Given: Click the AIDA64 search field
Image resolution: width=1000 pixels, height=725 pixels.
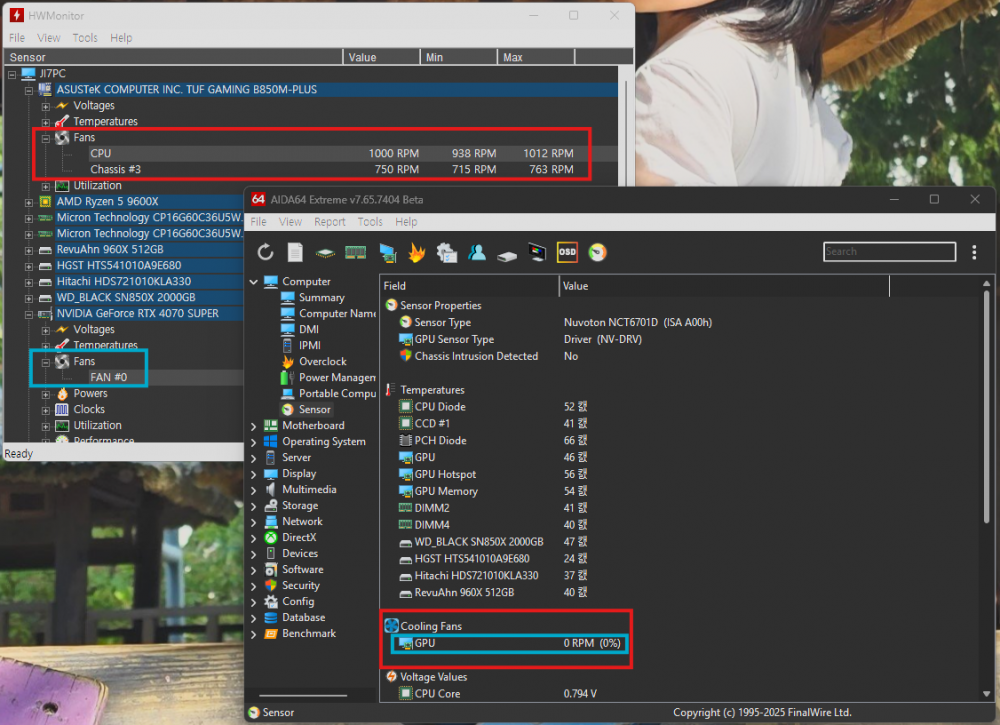Looking at the screenshot, I should (890, 252).
